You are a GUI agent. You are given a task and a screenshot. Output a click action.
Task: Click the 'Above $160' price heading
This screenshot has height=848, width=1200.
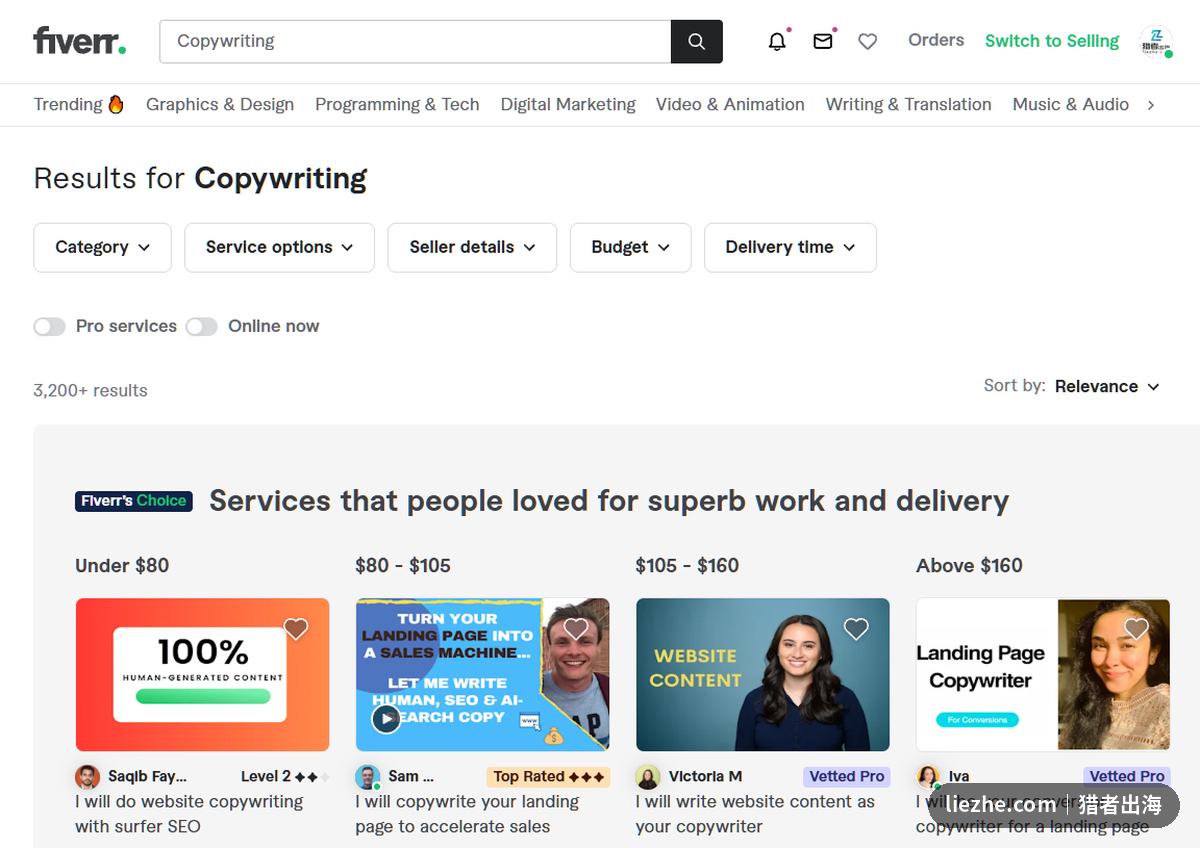969,566
